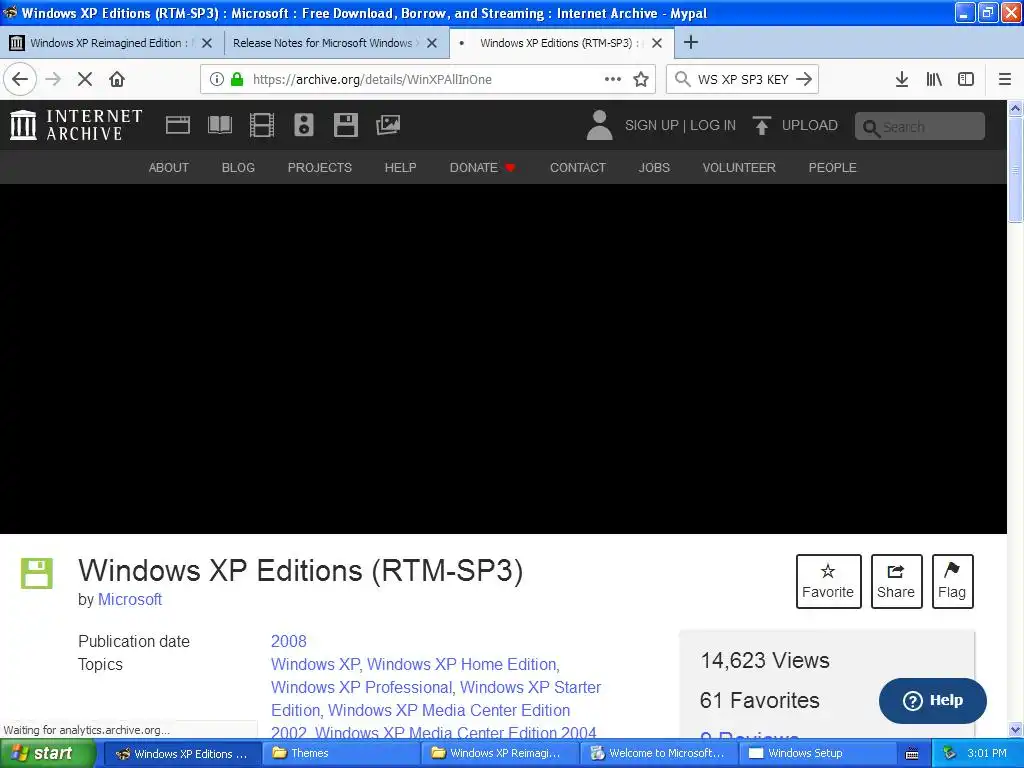The width and height of the screenshot is (1024, 768).
Task: Open the PEOPLE menu item
Action: [833, 167]
